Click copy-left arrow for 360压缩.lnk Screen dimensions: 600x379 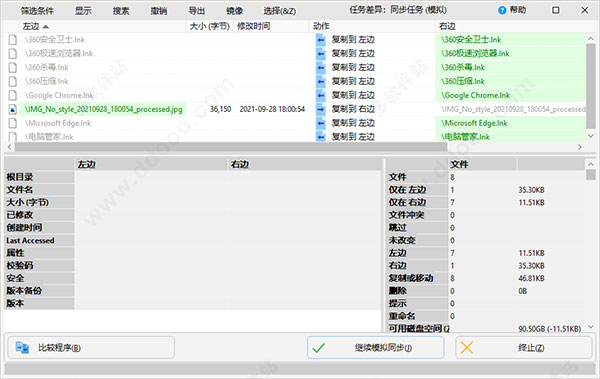coord(321,81)
